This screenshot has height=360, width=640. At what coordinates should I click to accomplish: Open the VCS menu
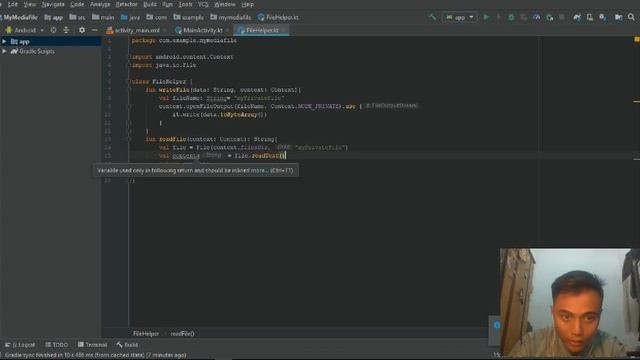point(203,4)
